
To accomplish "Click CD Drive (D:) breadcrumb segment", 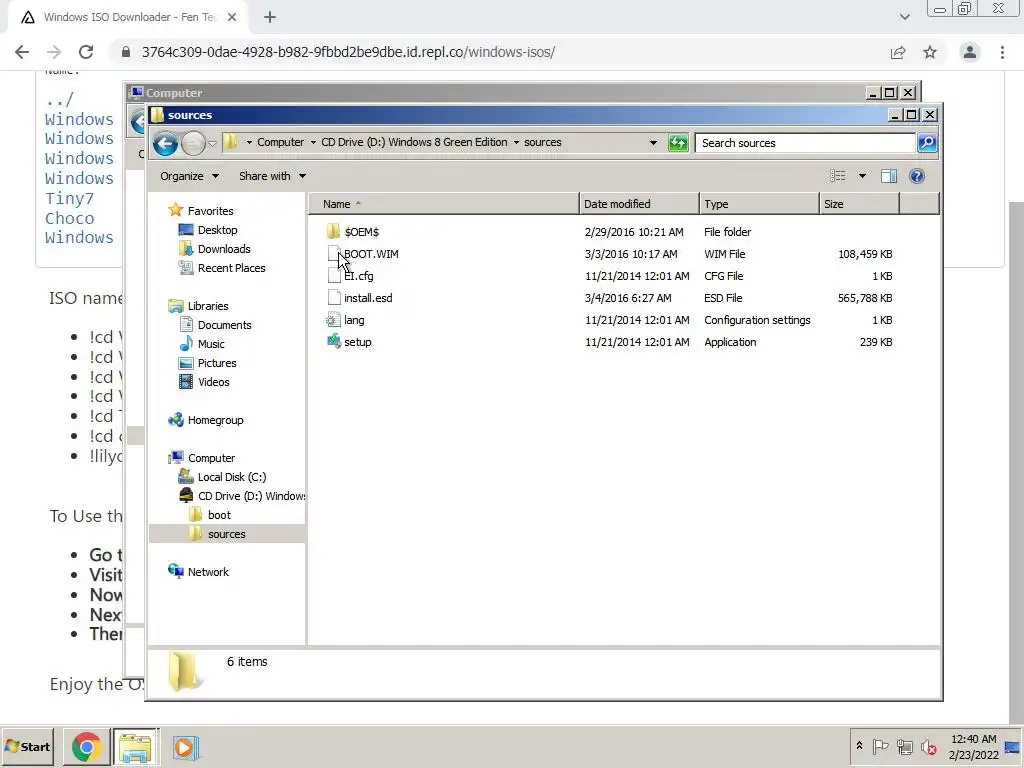I will [414, 142].
